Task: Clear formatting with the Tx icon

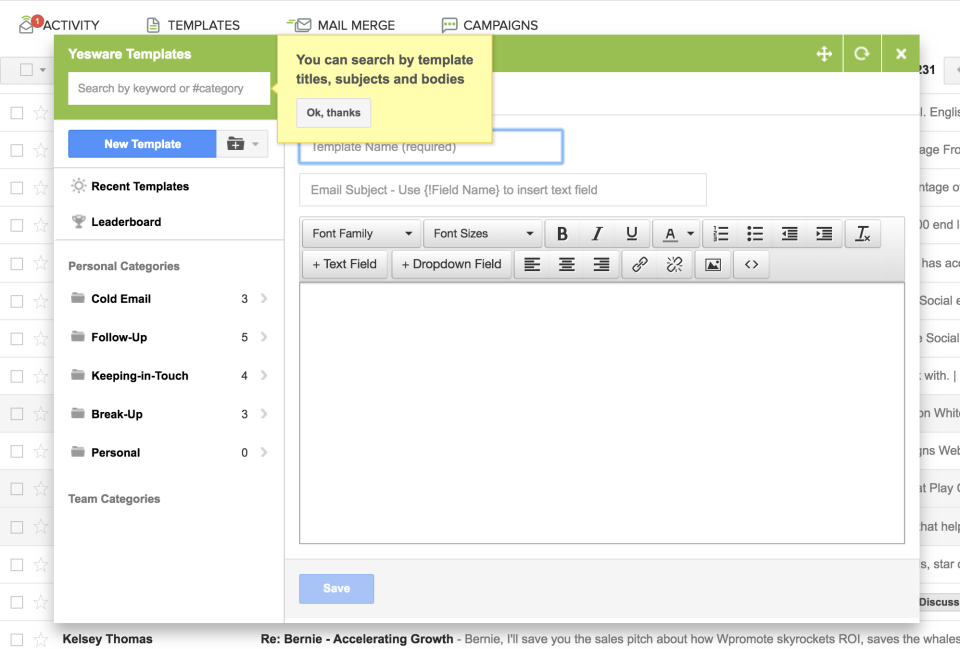Action: pyautogui.click(x=862, y=234)
